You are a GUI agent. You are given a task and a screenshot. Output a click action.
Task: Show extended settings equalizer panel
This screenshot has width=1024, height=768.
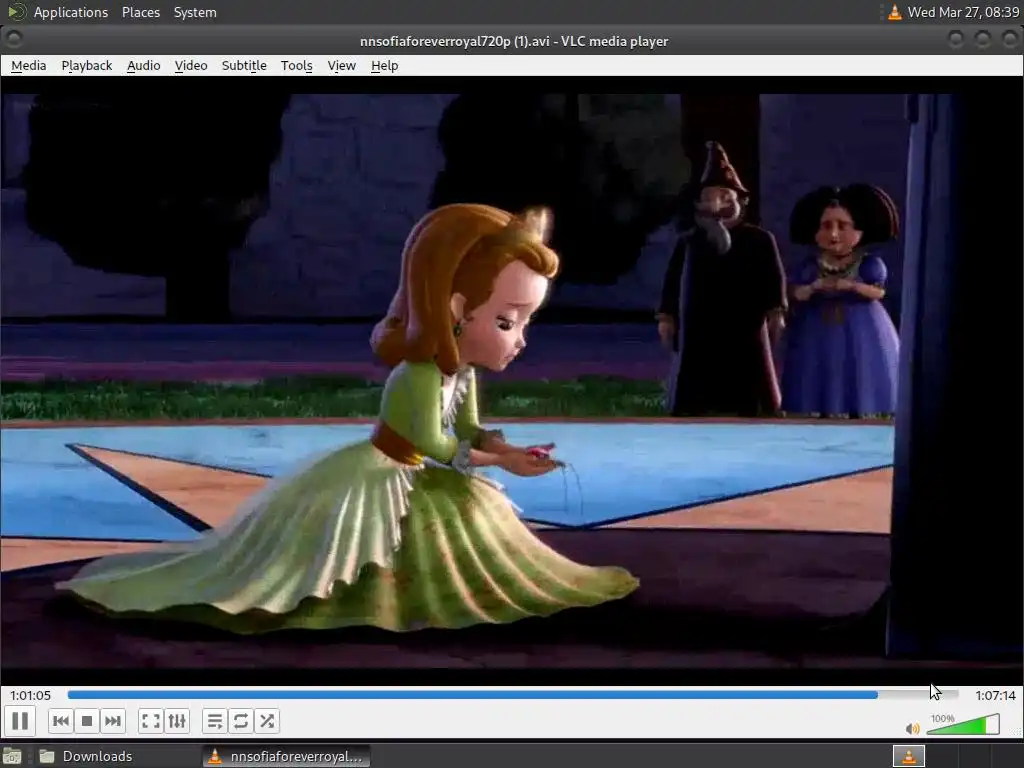[177, 721]
